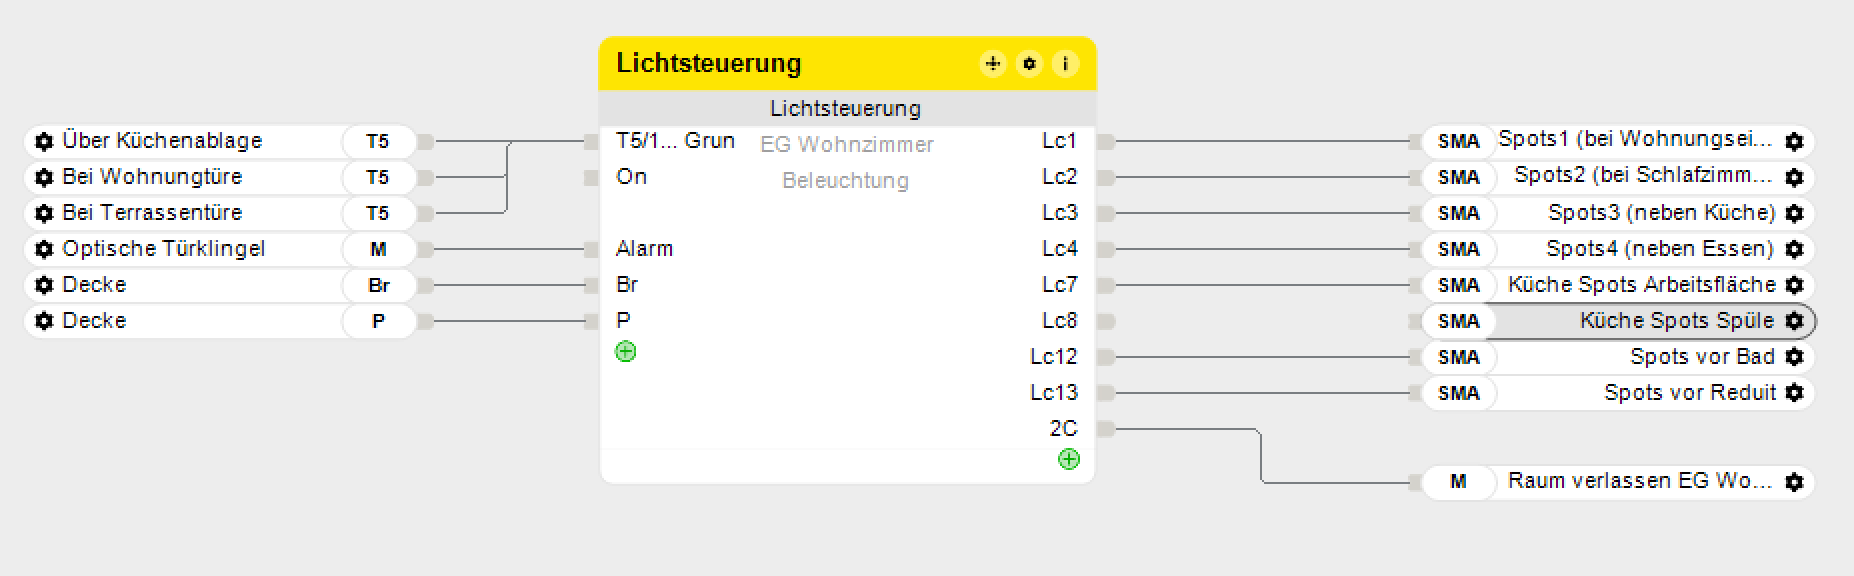Open settings gear for Spots vor Bad
The image size is (1854, 576).
pyautogui.click(x=1795, y=357)
